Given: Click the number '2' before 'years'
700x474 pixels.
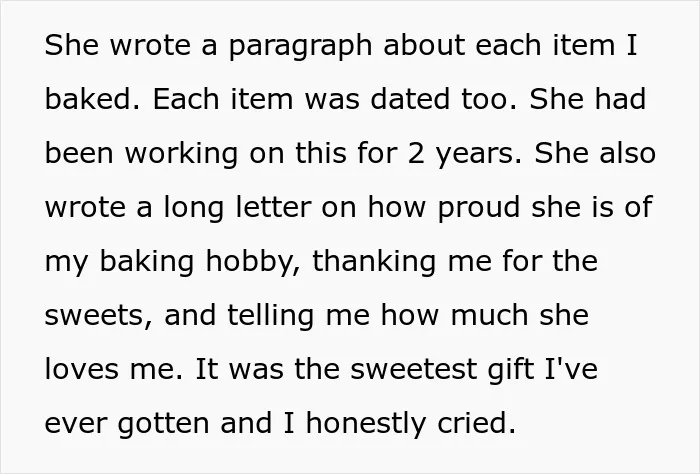Looking at the screenshot, I should 416,154.
